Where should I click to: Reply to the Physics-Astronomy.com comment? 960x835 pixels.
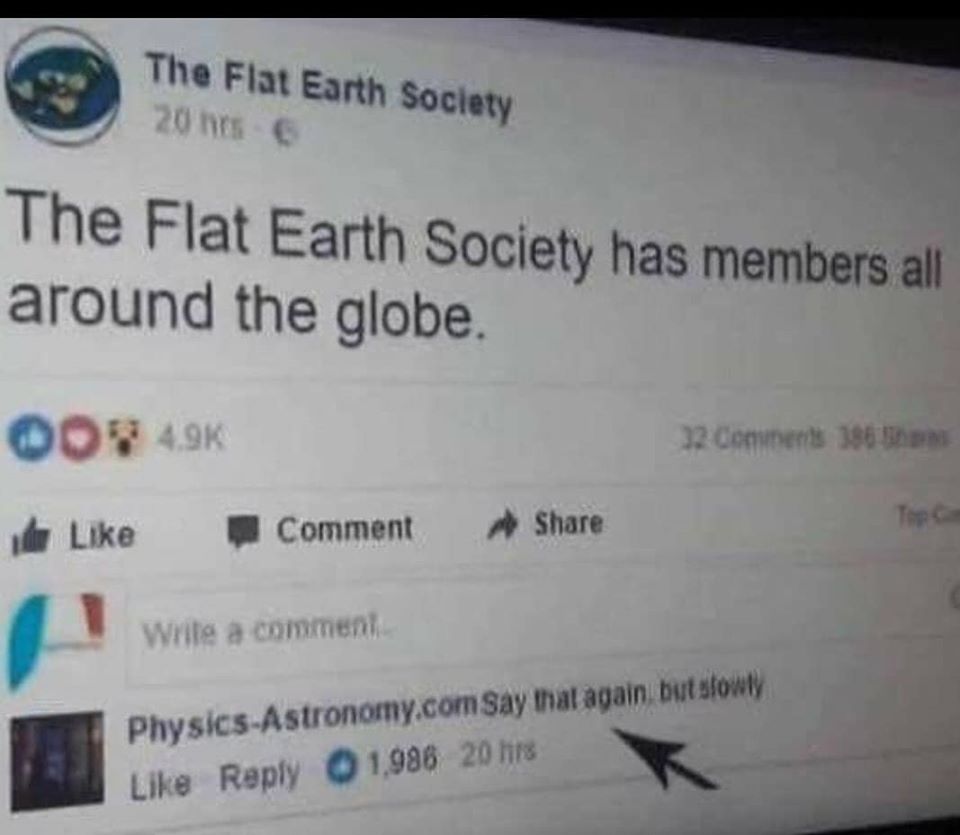259,776
